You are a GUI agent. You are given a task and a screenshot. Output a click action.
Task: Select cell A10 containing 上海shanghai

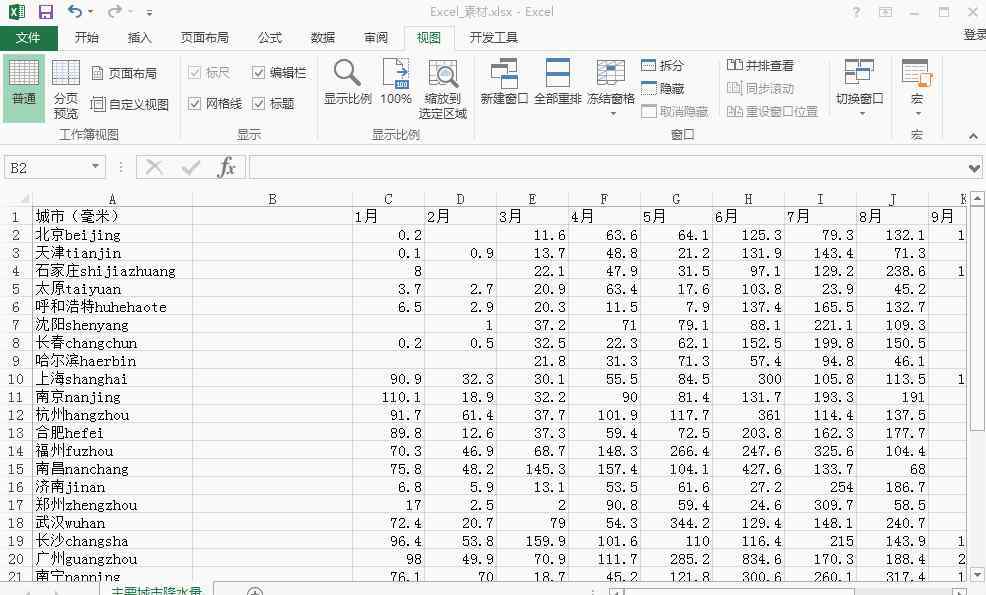(111, 379)
